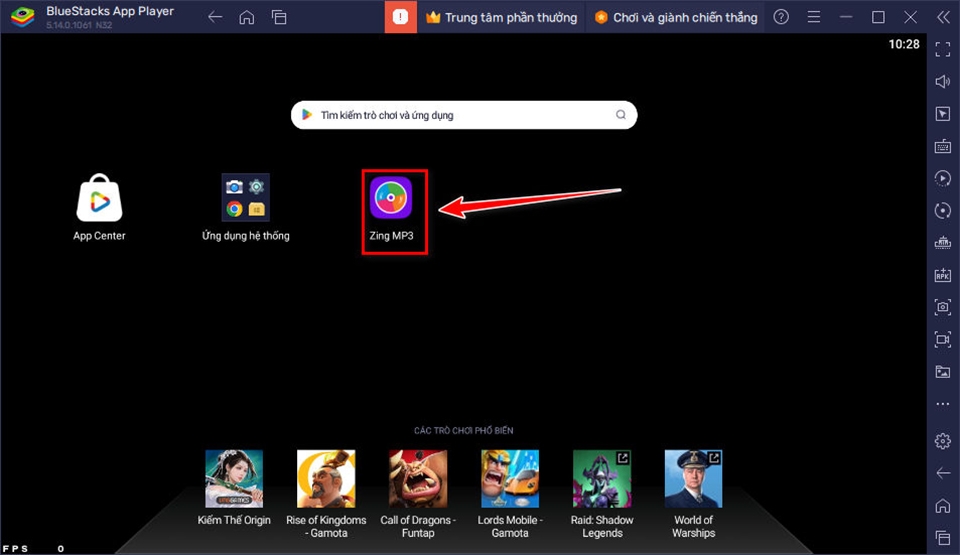
Task: Toggle mouse cursor lock in sidebar
Action: 943,114
